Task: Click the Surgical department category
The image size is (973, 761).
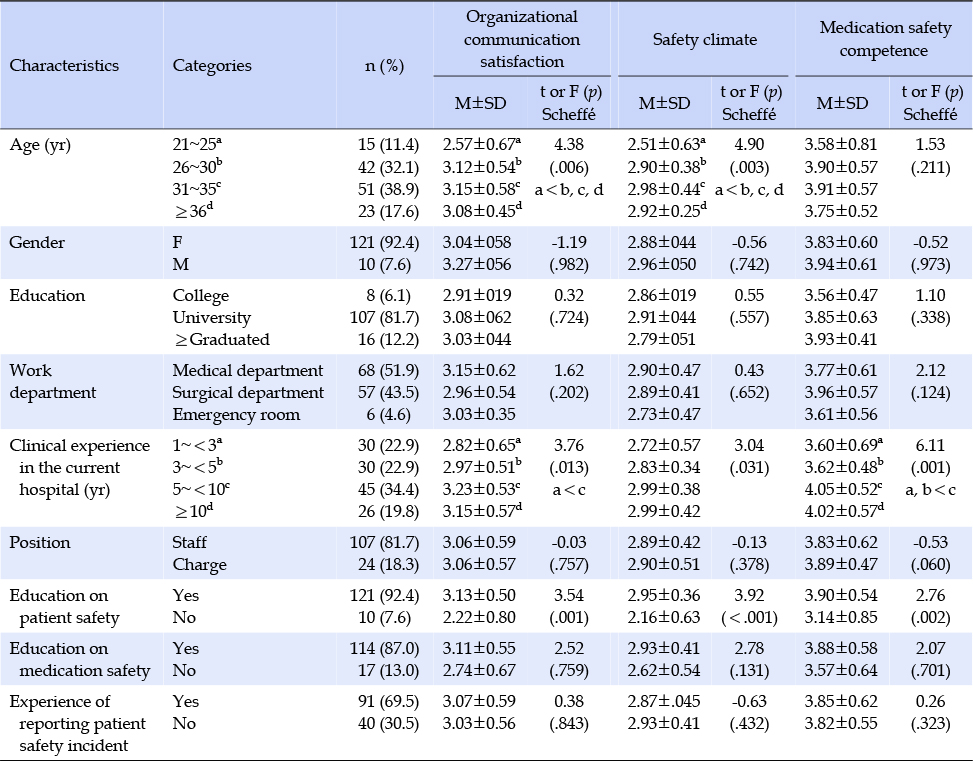Action: coord(248,393)
